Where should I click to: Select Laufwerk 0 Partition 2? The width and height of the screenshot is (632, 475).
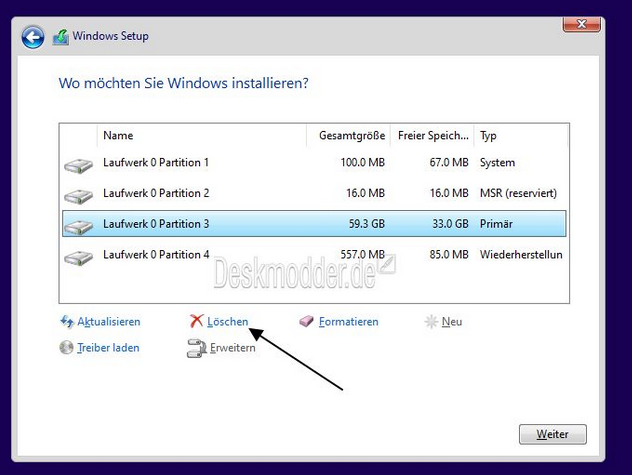click(x=314, y=193)
